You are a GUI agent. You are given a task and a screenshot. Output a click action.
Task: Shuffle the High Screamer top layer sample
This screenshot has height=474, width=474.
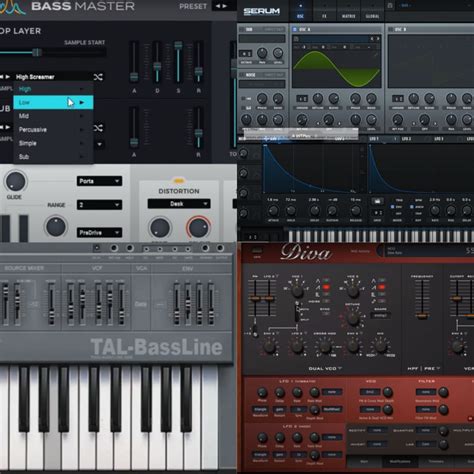coord(98,77)
